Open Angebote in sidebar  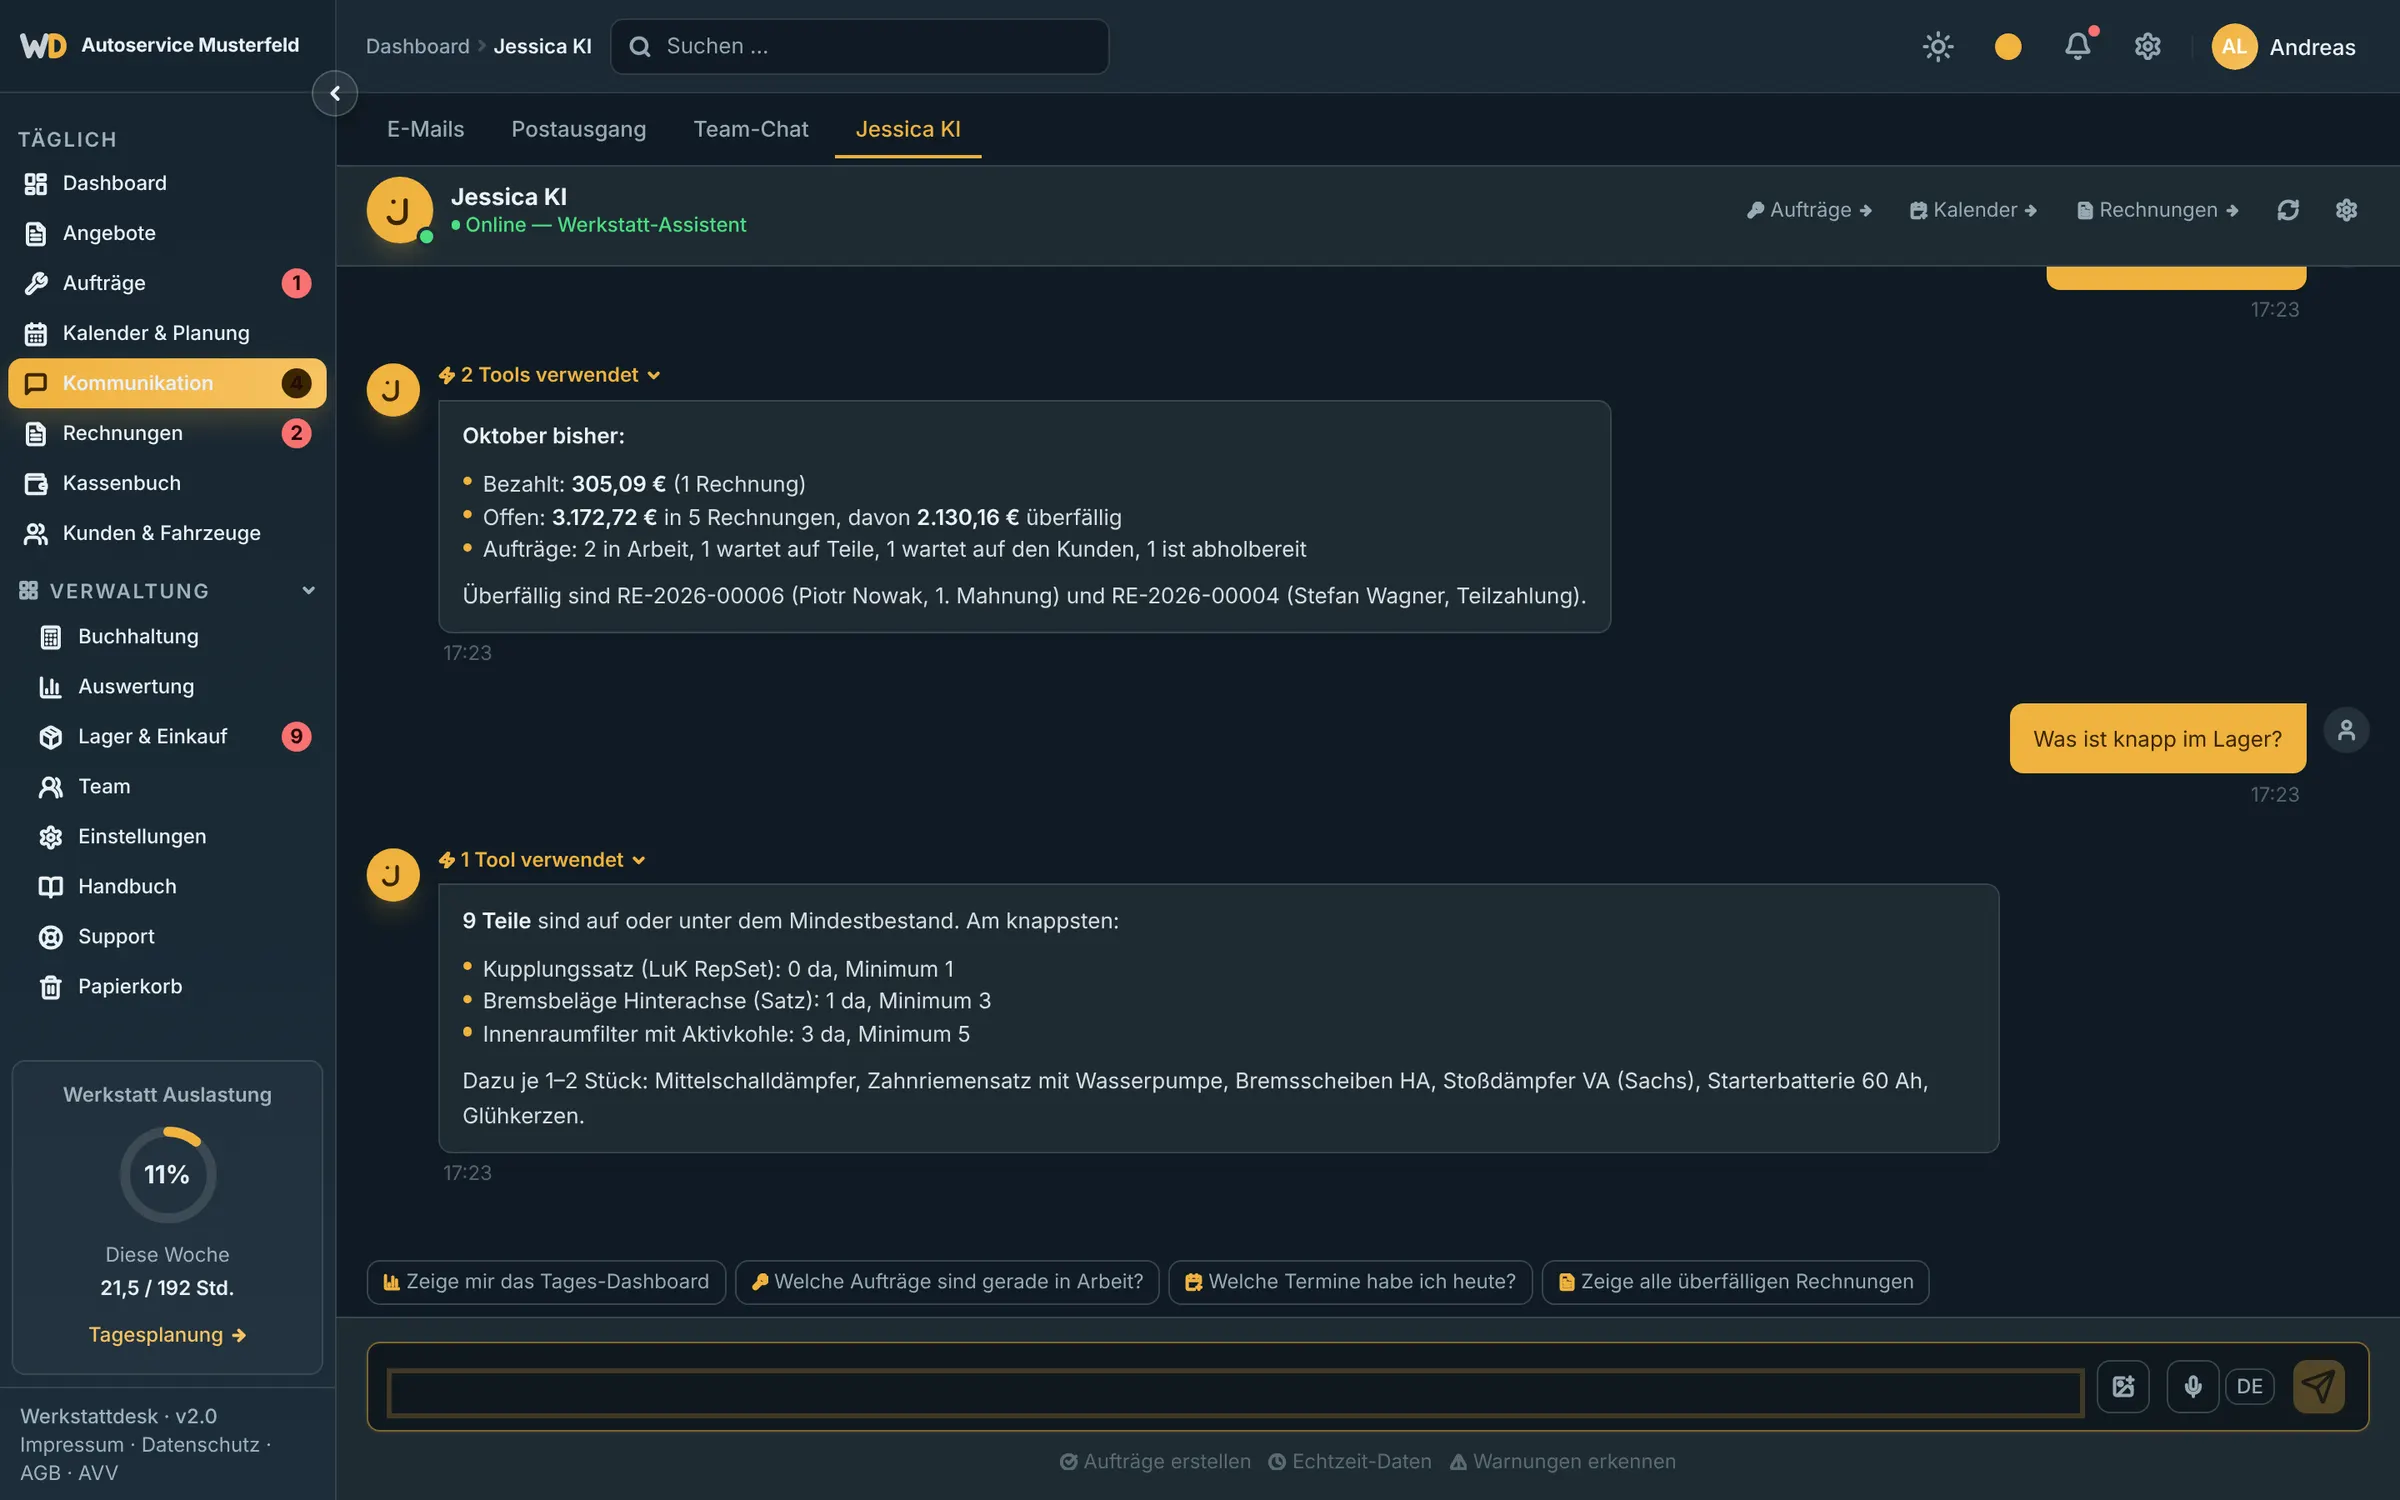click(x=167, y=233)
